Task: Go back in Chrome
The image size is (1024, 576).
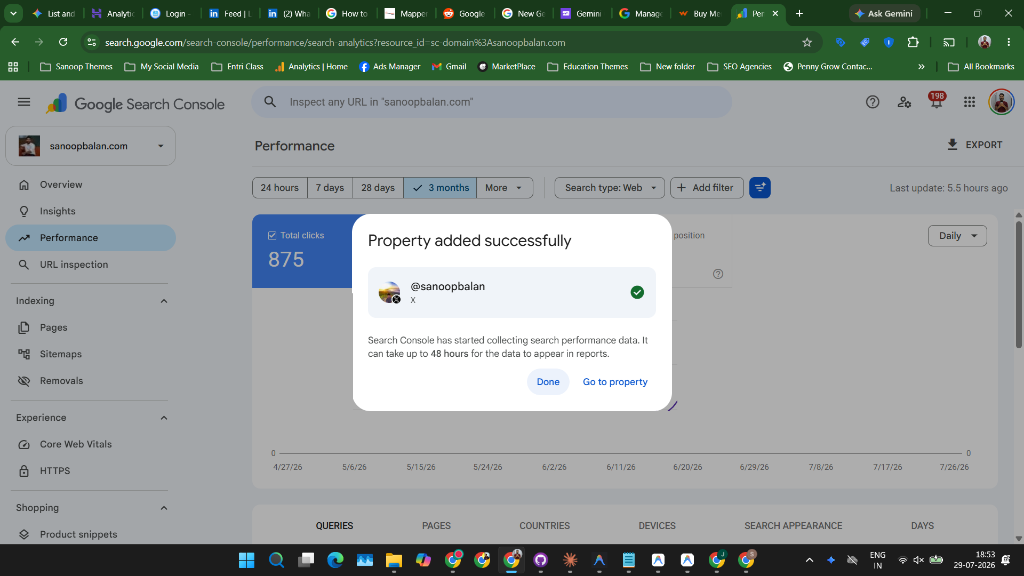Action: pos(15,42)
